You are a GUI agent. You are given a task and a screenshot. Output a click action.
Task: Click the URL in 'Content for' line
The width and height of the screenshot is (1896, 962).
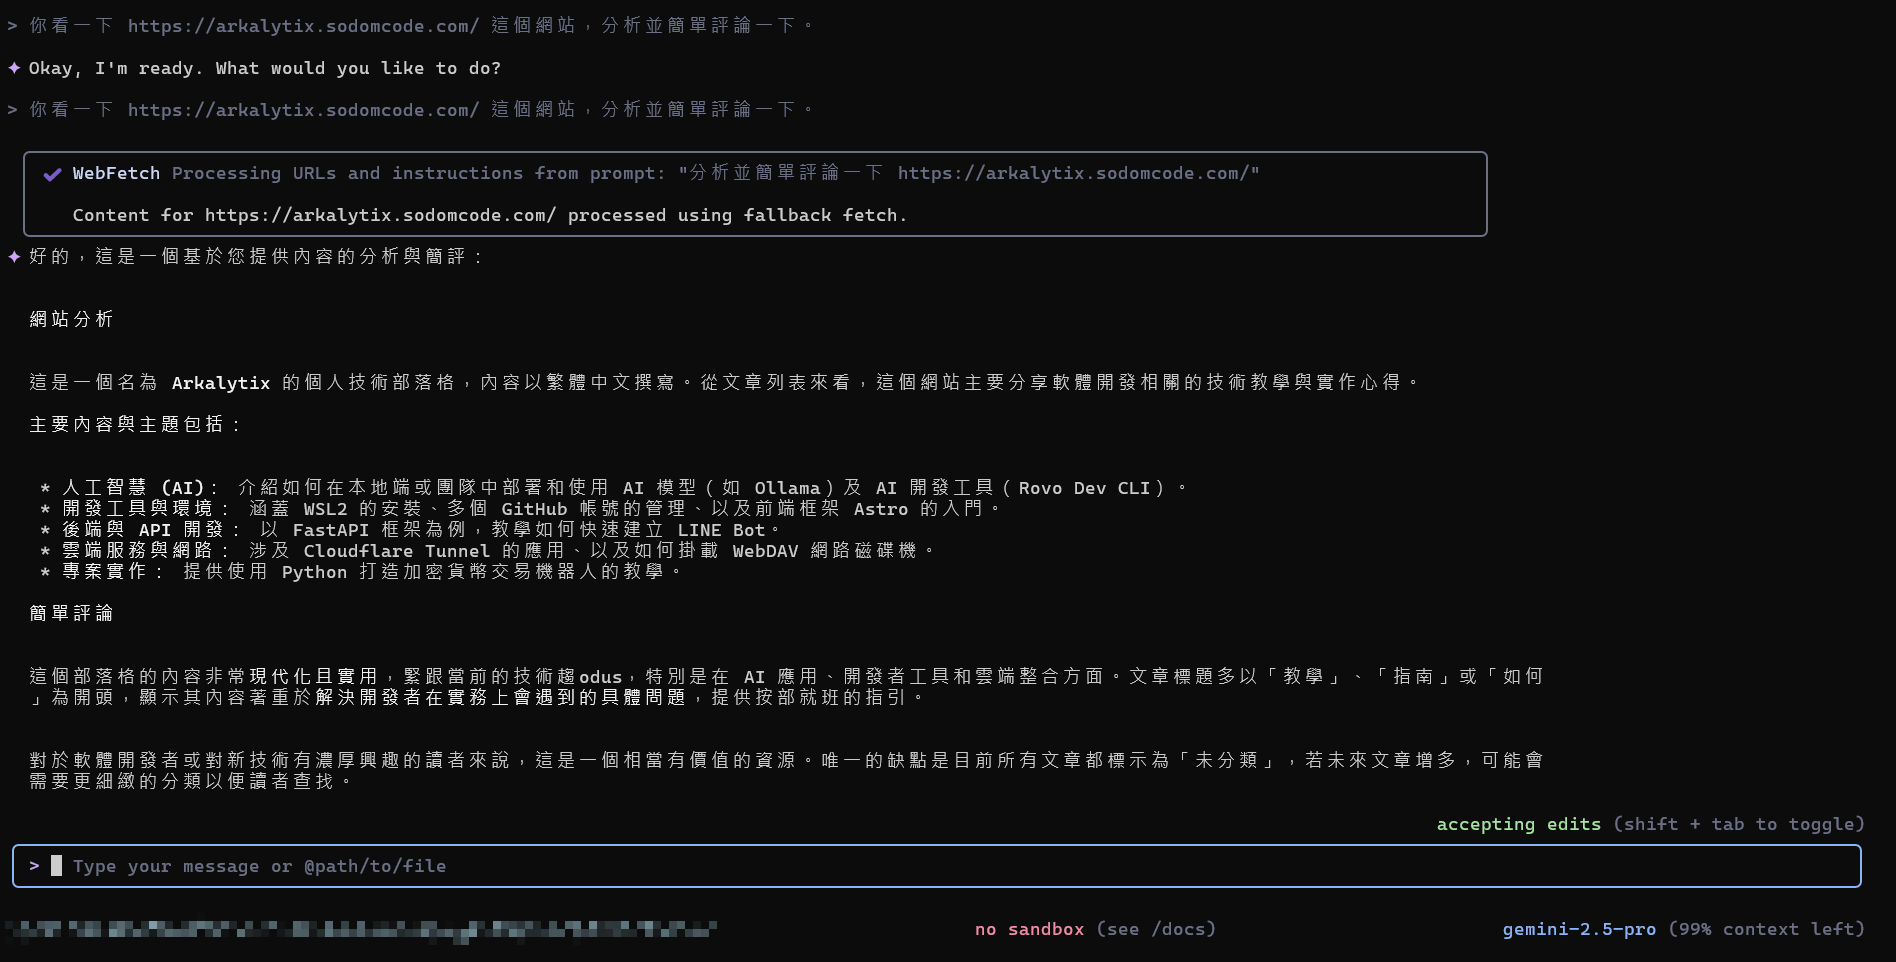(380, 215)
